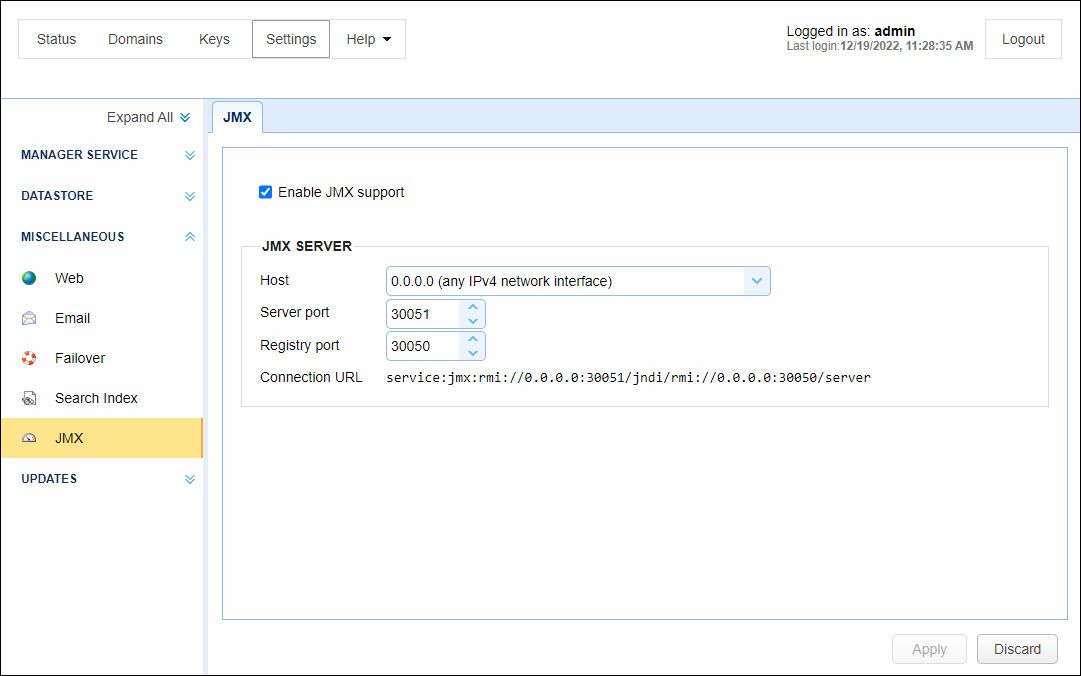Click the MANAGER SERVICE heading
Screen dimensions: 1081x676
pyautogui.click(x=79, y=155)
